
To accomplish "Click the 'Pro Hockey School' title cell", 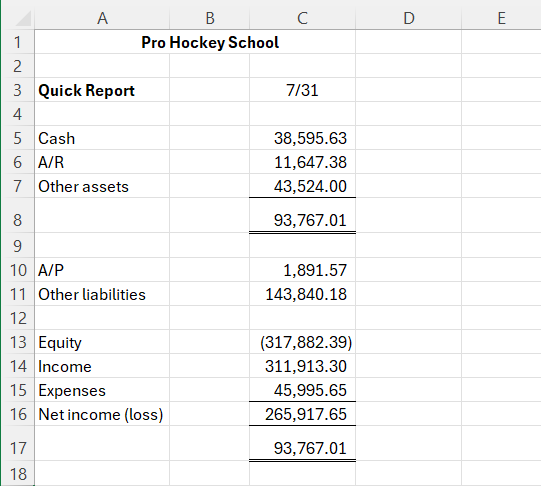I will click(x=195, y=42).
